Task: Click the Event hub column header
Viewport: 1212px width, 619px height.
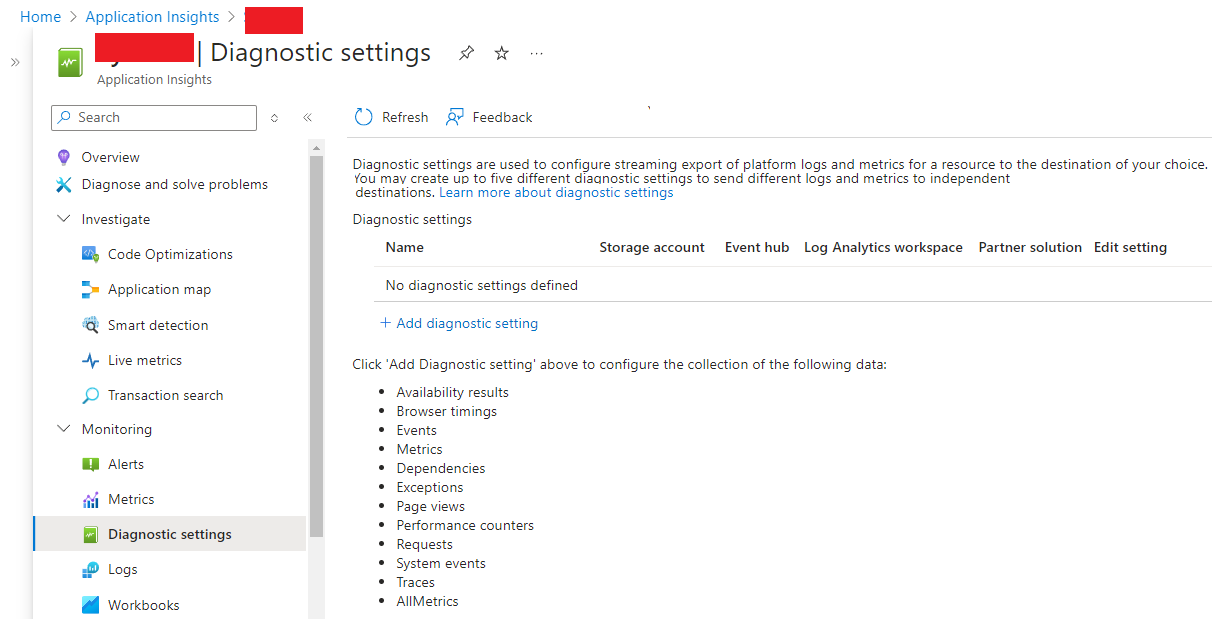Action: click(x=757, y=247)
